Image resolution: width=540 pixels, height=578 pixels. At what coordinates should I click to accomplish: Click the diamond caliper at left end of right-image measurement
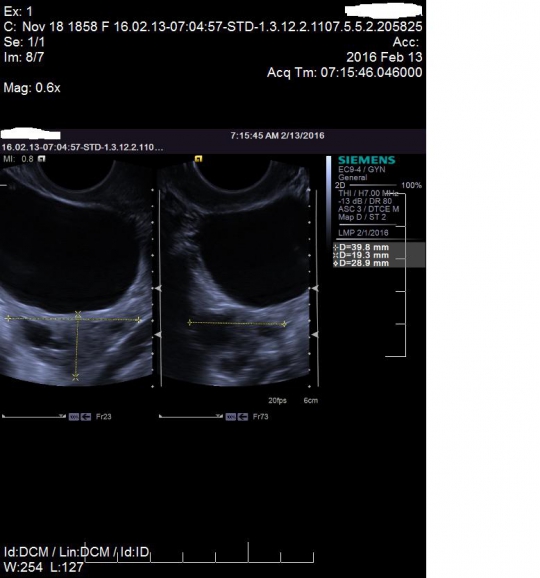point(189,323)
